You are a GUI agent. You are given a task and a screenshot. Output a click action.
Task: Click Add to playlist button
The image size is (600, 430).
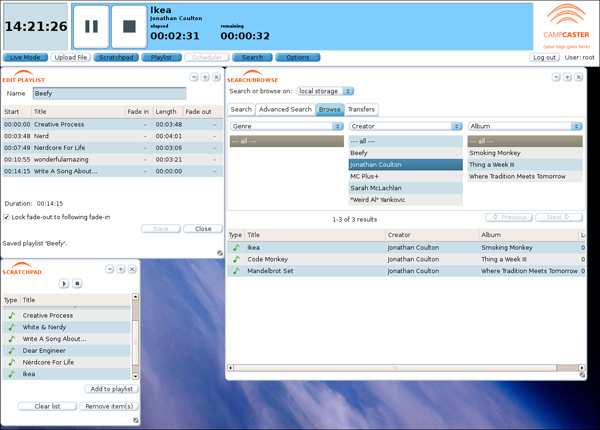[111, 389]
